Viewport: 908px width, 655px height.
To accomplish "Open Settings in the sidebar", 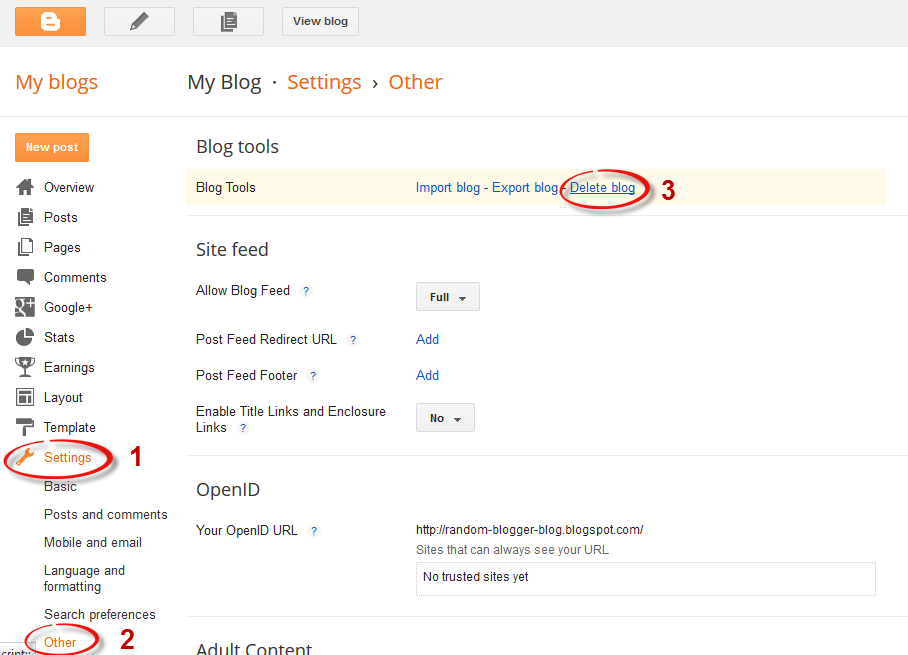I will click(x=67, y=458).
